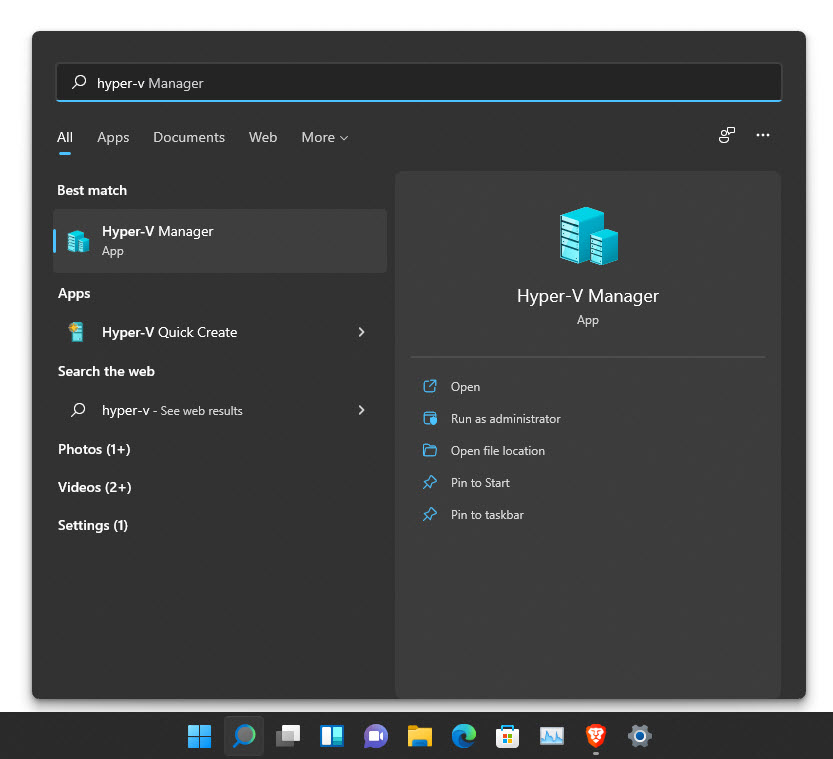Click the search magnifier icon in the search box
The height and width of the screenshot is (759, 833).
79,82
